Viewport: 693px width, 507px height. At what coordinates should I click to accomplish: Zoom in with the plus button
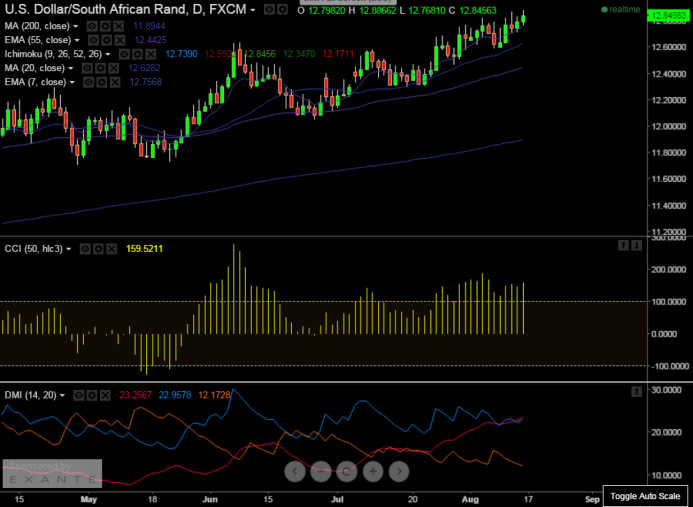point(373,471)
